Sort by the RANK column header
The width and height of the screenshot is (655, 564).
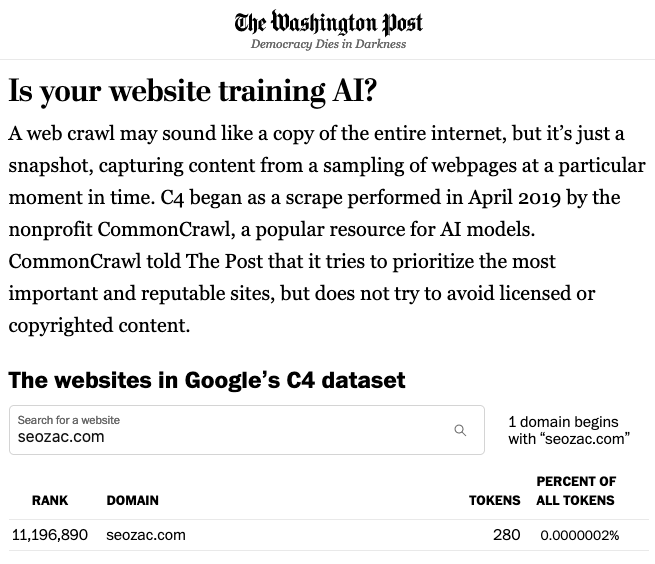pos(50,500)
